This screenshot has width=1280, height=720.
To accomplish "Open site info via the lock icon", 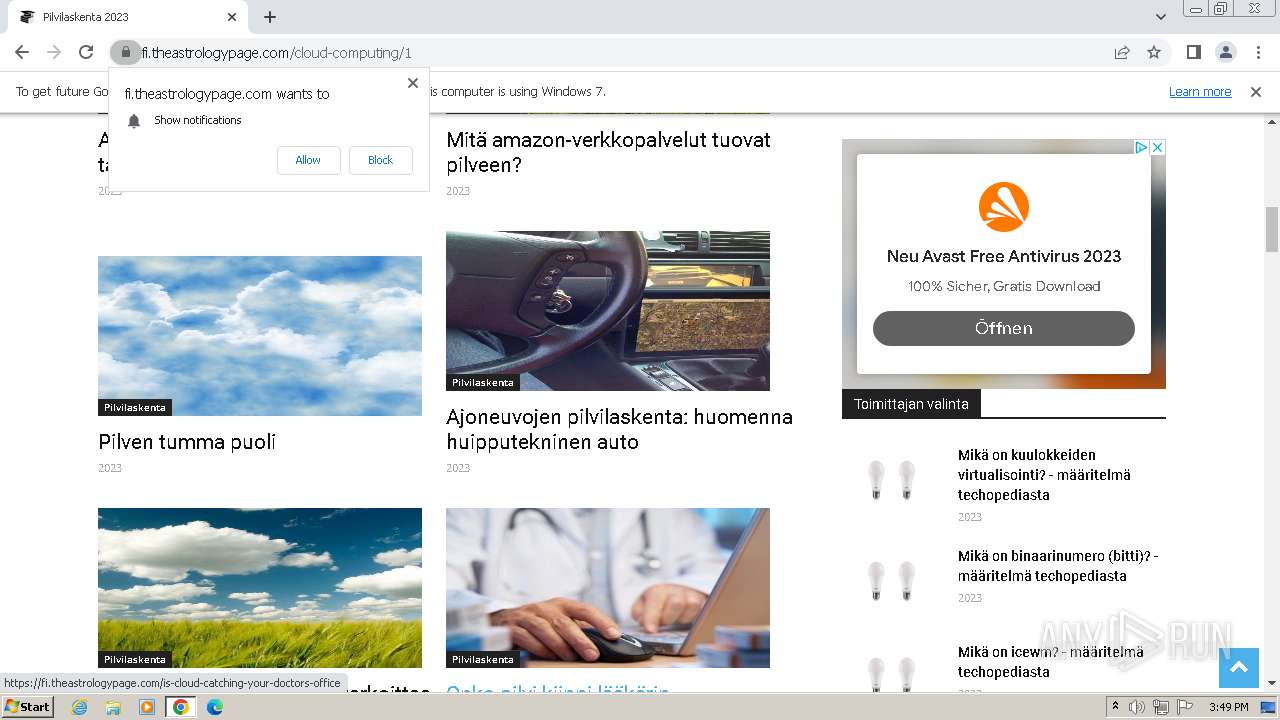I will (125, 52).
